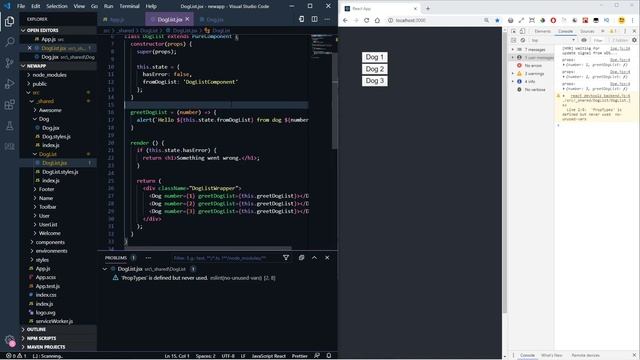Click the notification bell in VS Code status bar
The image size is (640, 360).
click(329, 356)
